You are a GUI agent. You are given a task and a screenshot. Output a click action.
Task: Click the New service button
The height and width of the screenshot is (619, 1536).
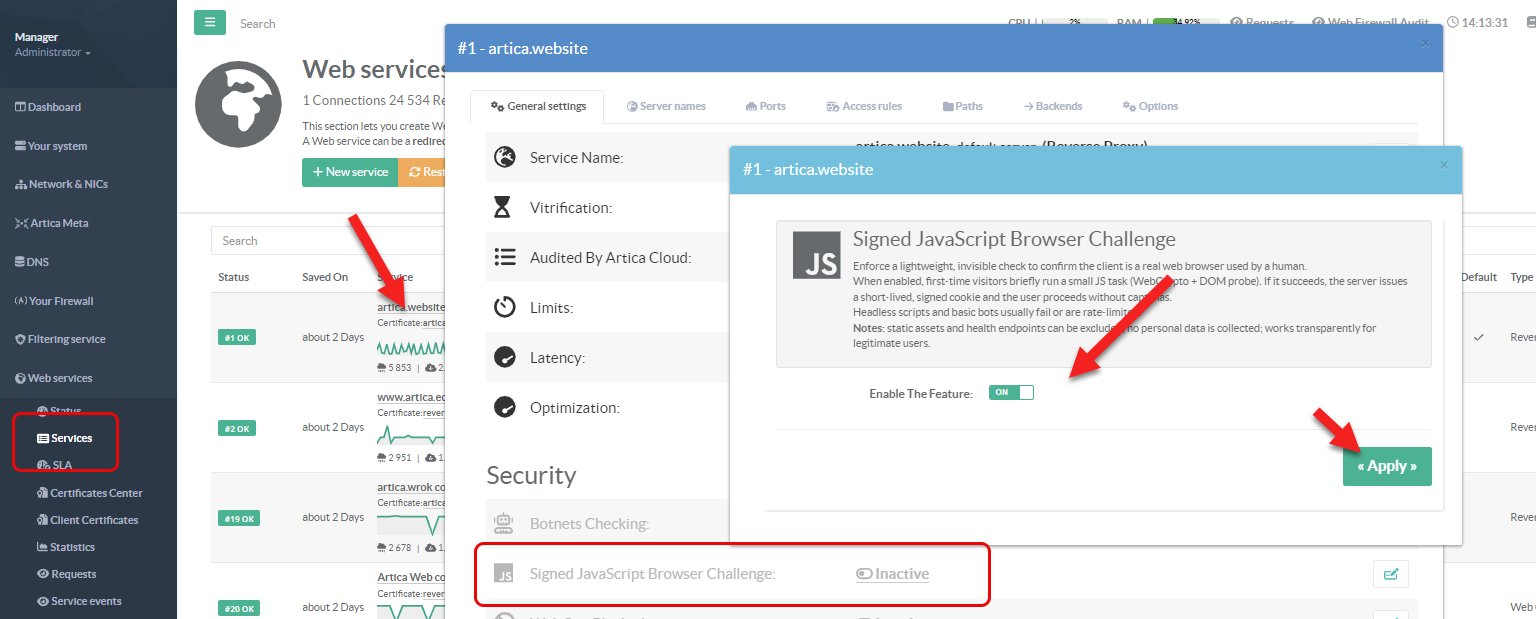[350, 172]
